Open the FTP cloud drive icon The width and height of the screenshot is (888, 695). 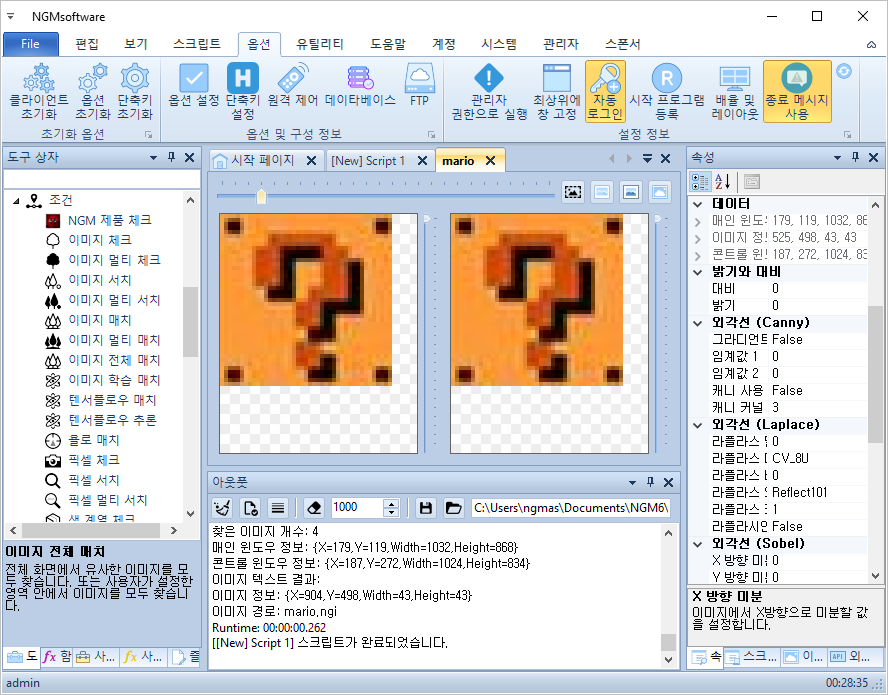(x=420, y=85)
